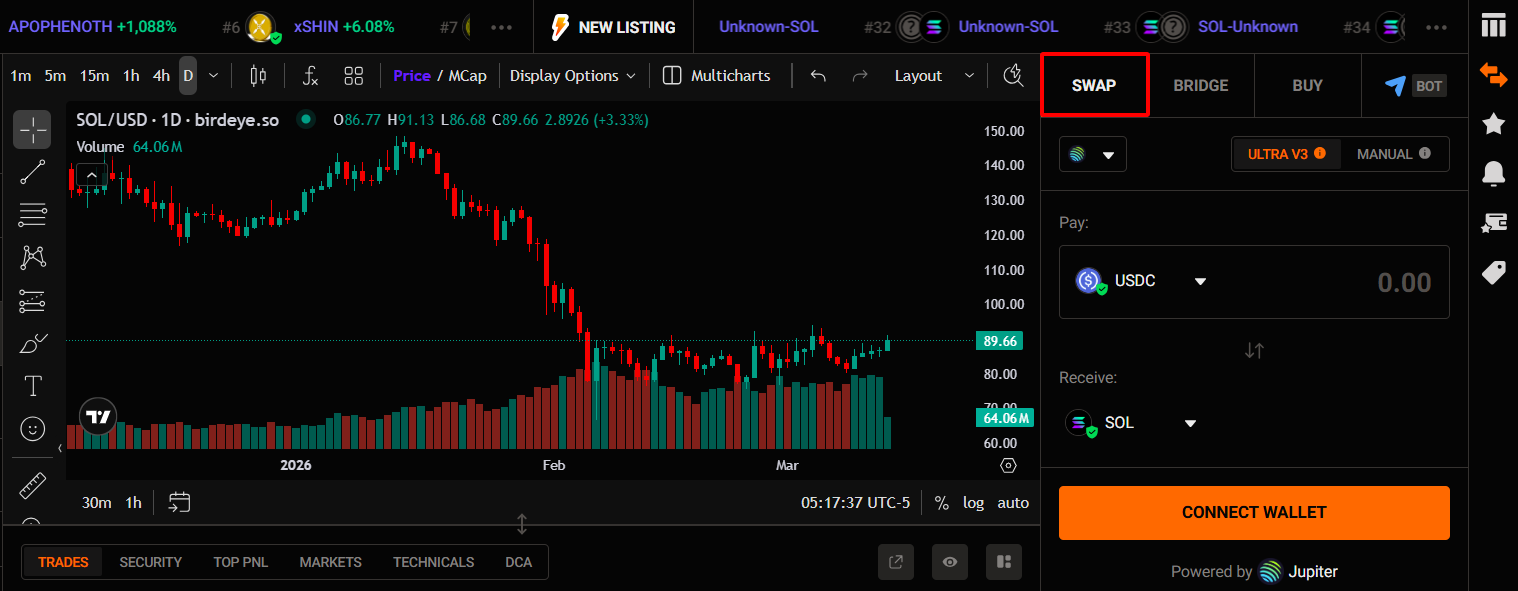Select the ruler measure tool
1518x591 pixels.
click(x=32, y=486)
